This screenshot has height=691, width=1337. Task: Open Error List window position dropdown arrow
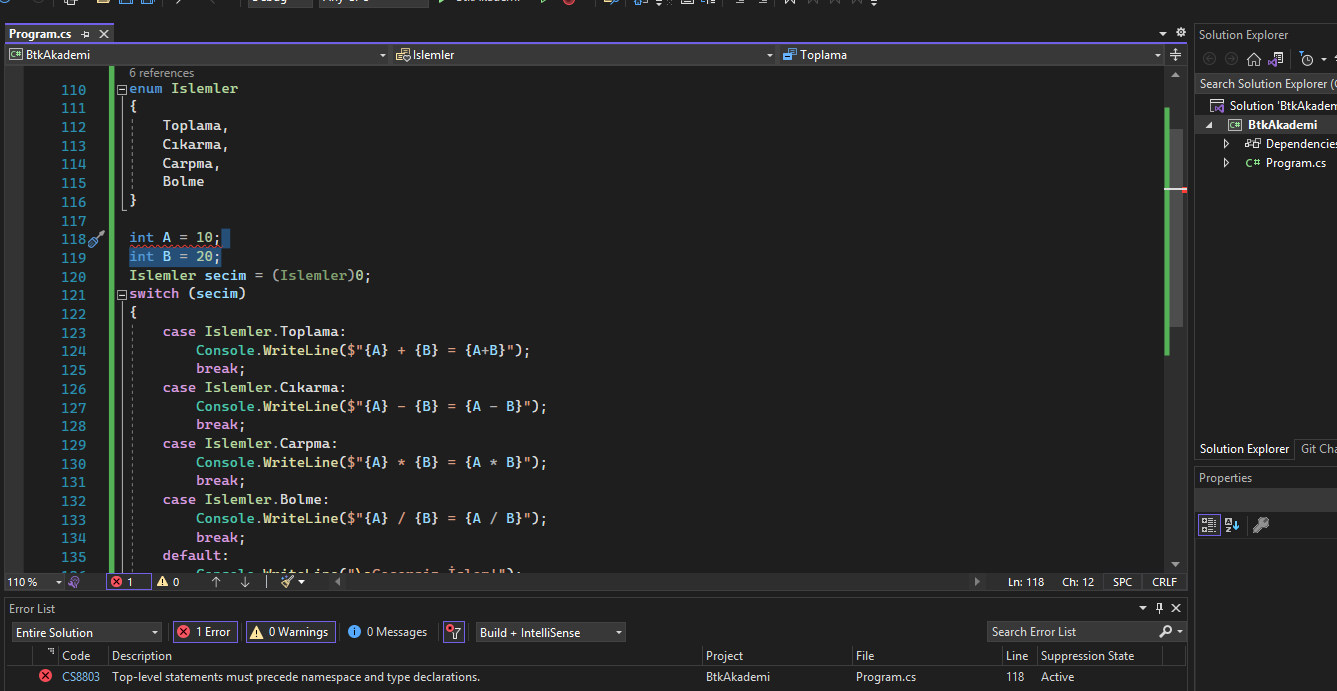[x=1143, y=608]
